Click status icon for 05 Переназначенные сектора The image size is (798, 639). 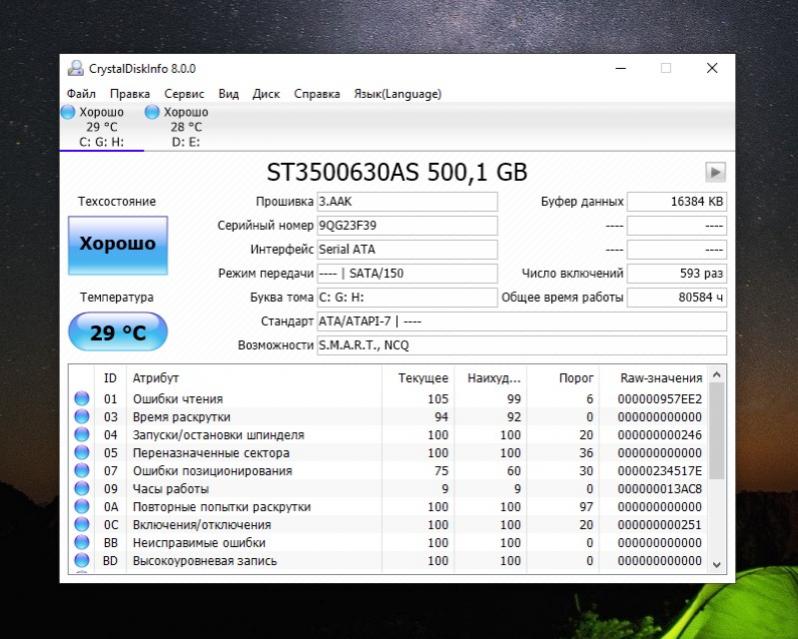82,452
